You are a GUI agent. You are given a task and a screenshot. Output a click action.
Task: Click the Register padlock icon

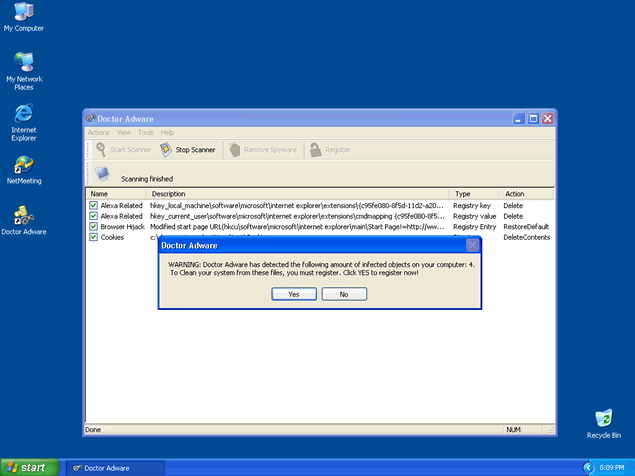coord(315,150)
